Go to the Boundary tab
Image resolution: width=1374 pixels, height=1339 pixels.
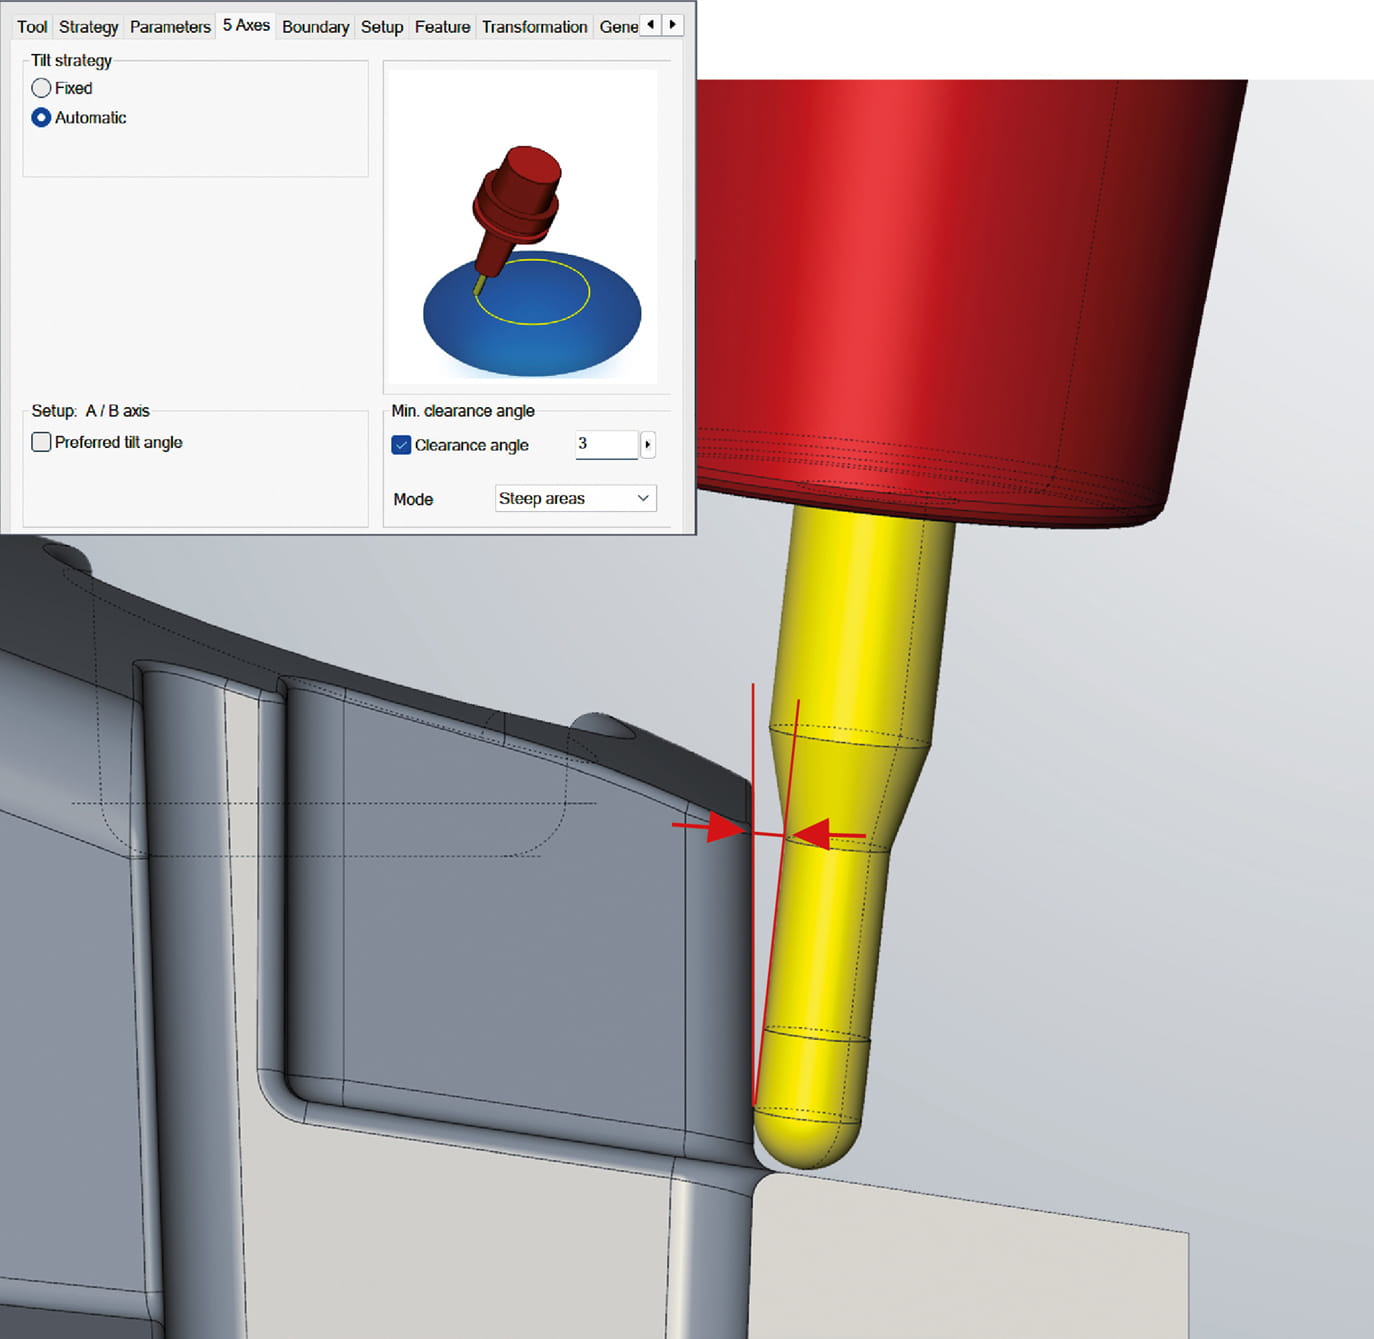tap(315, 27)
